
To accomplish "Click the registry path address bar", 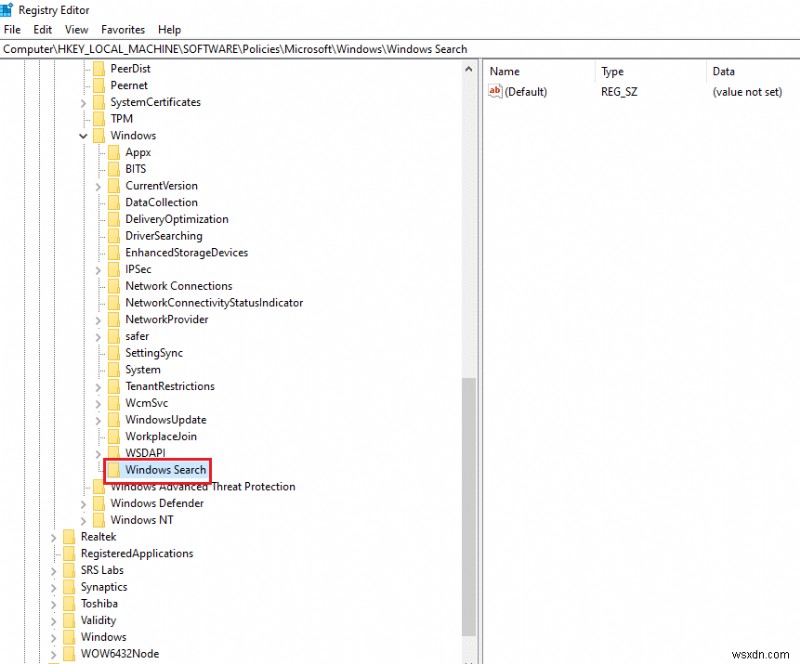I will (x=400, y=49).
